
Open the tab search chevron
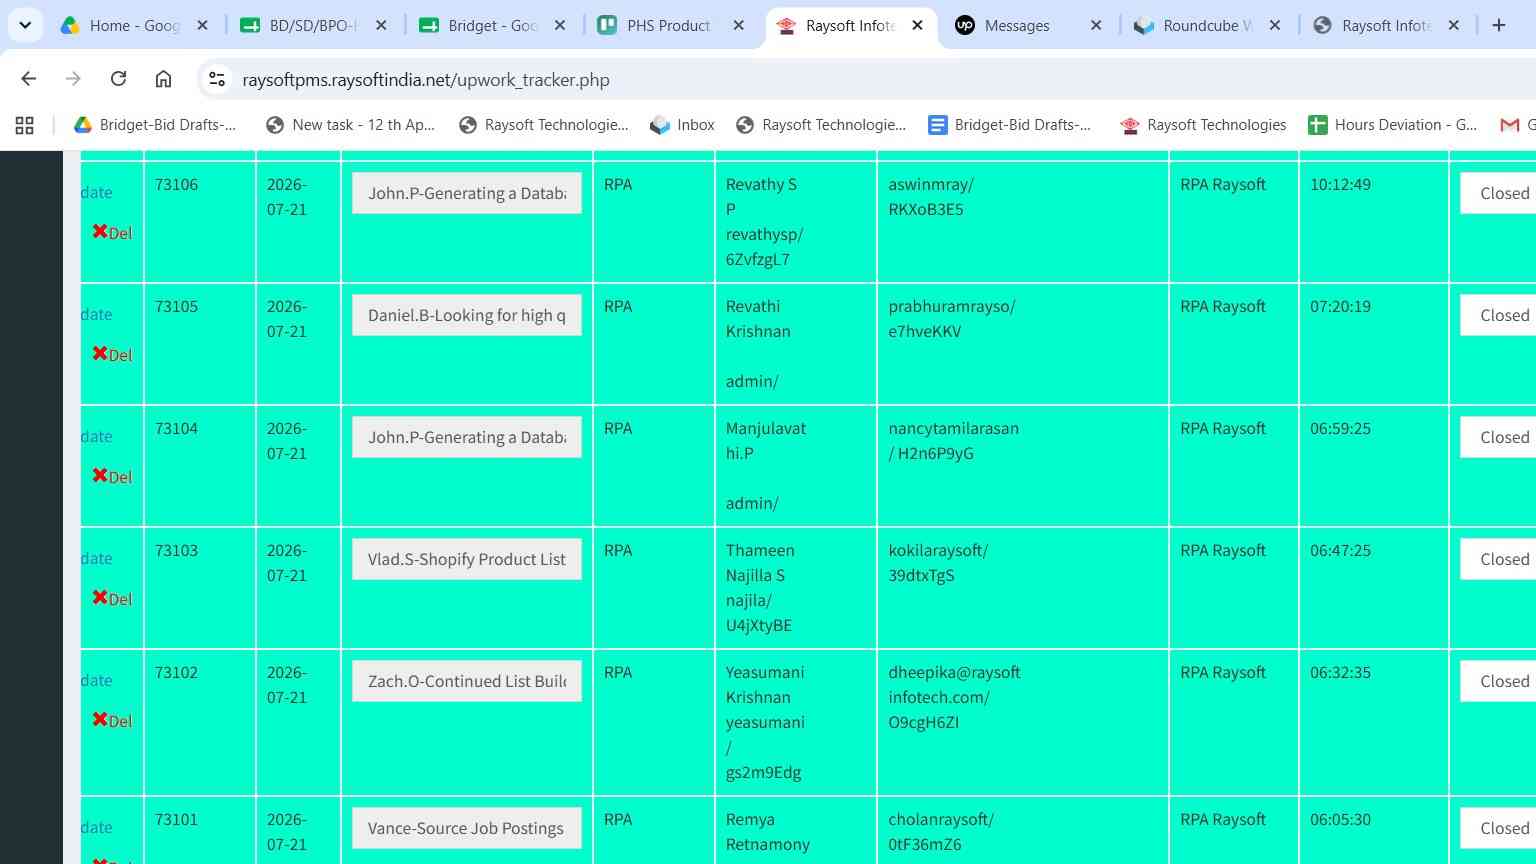25,25
